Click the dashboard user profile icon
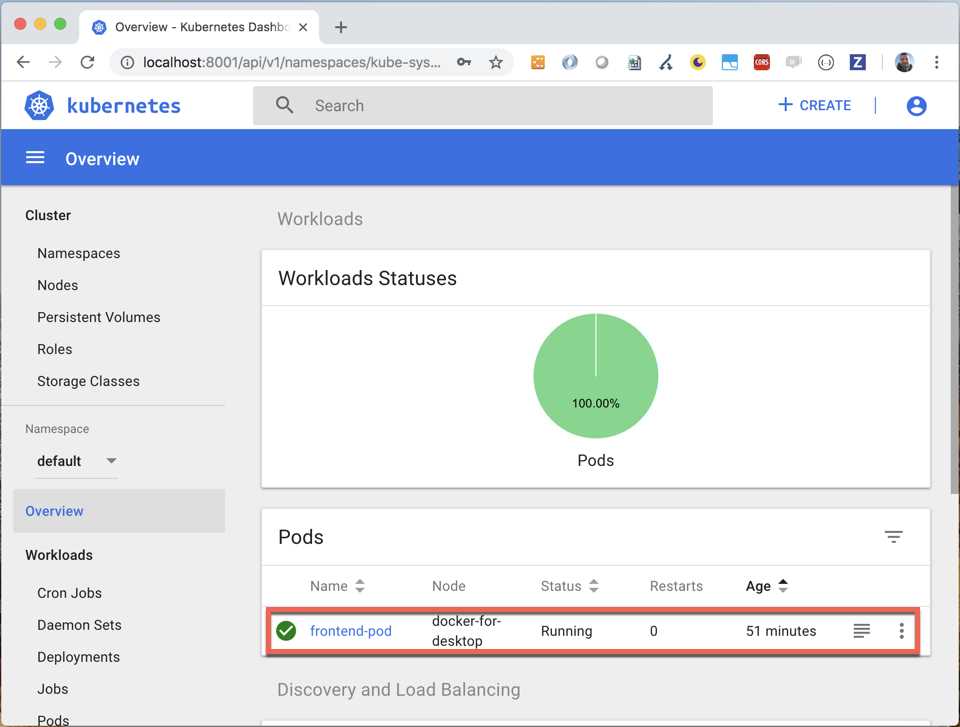Screen dimensions: 960x727 tap(916, 105)
